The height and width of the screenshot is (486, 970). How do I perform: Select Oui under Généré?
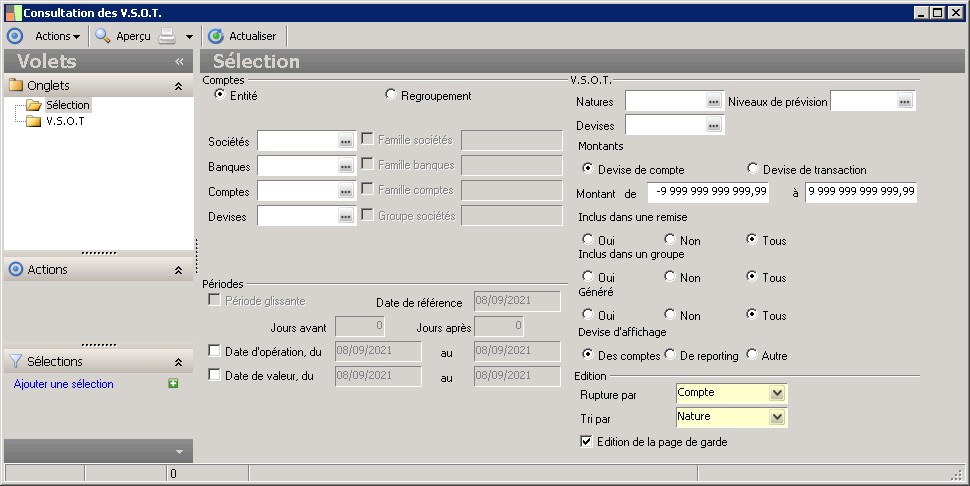coord(588,314)
